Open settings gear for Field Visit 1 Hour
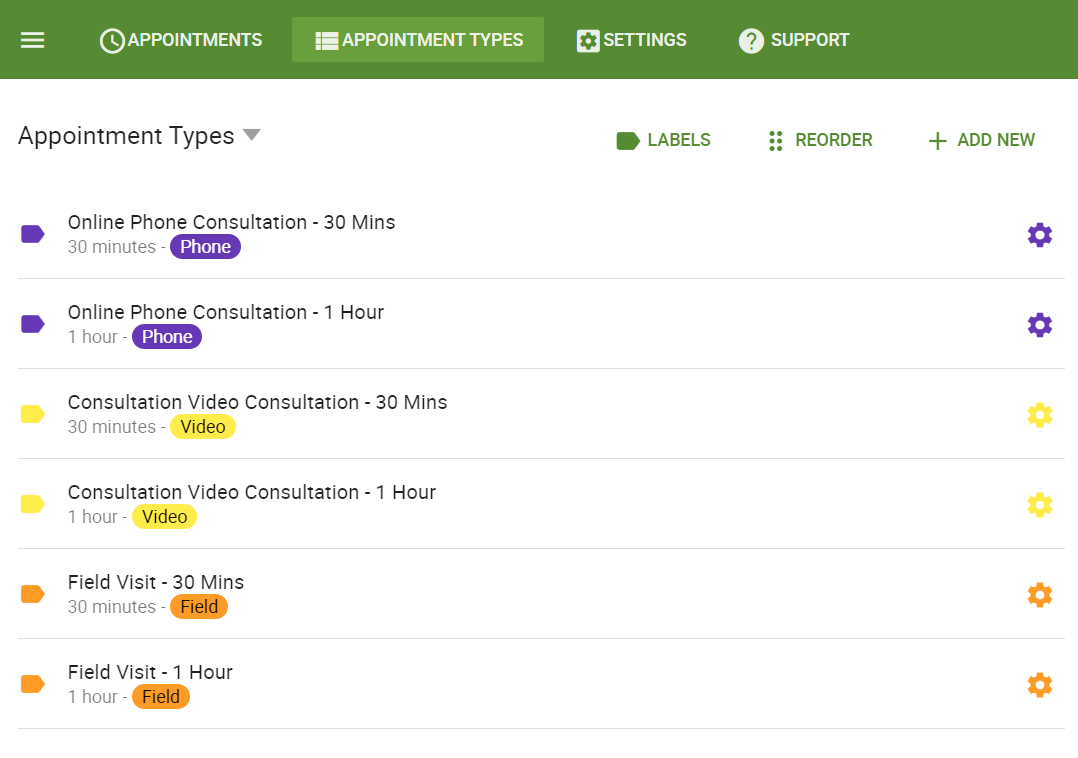1078x758 pixels. 1040,684
